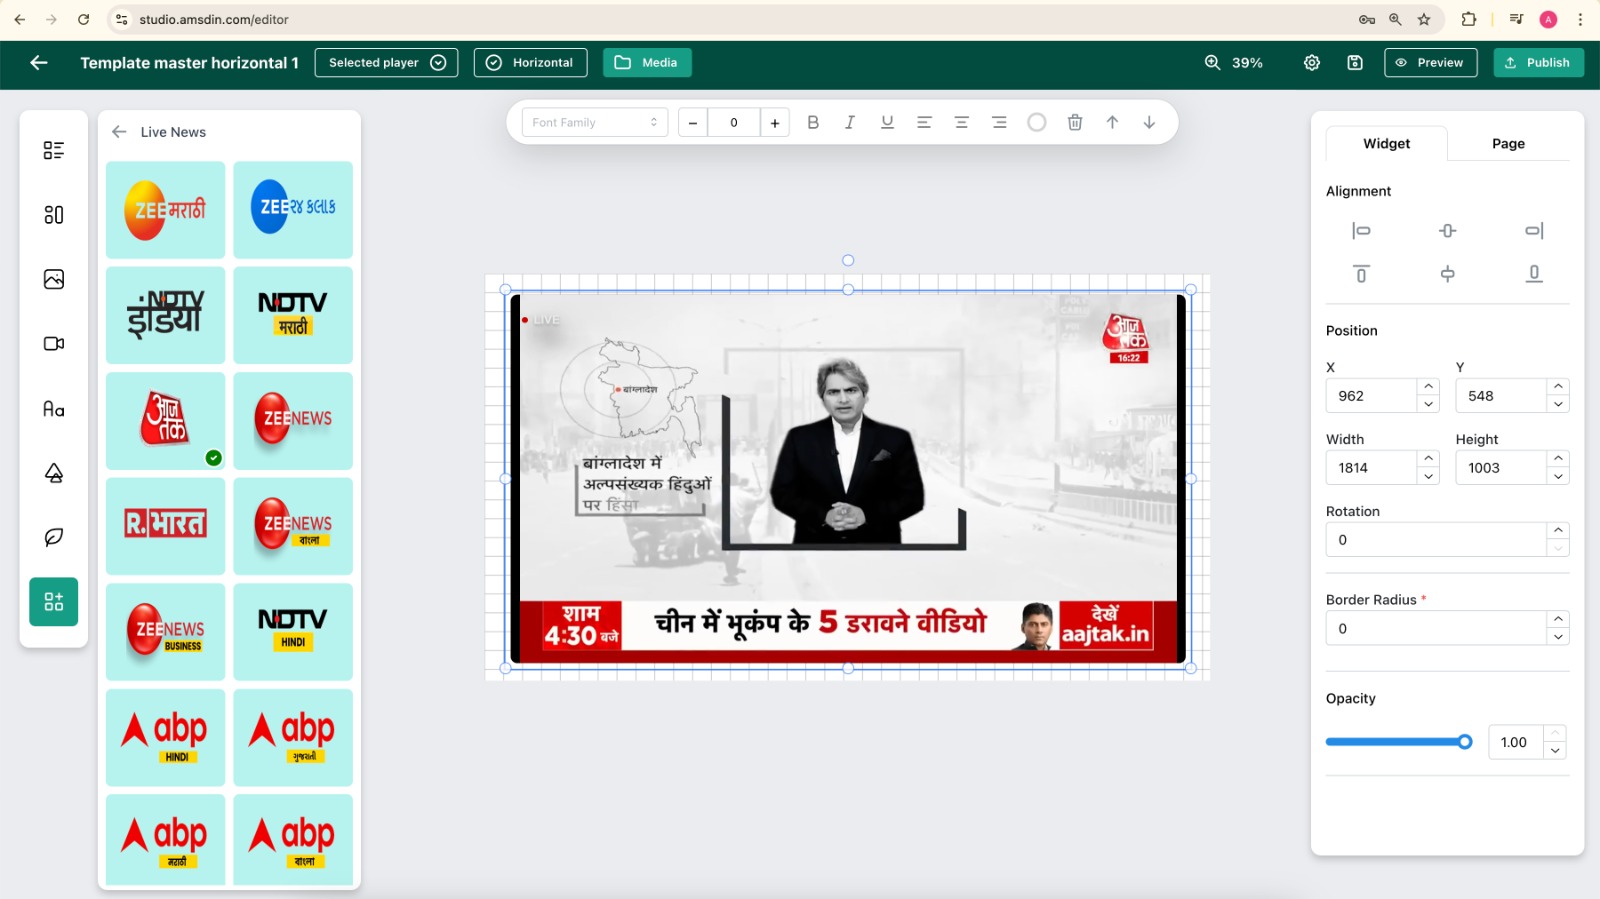The width and height of the screenshot is (1600, 899).
Task: Adjust the Opacity slider handle
Action: 1465,742
